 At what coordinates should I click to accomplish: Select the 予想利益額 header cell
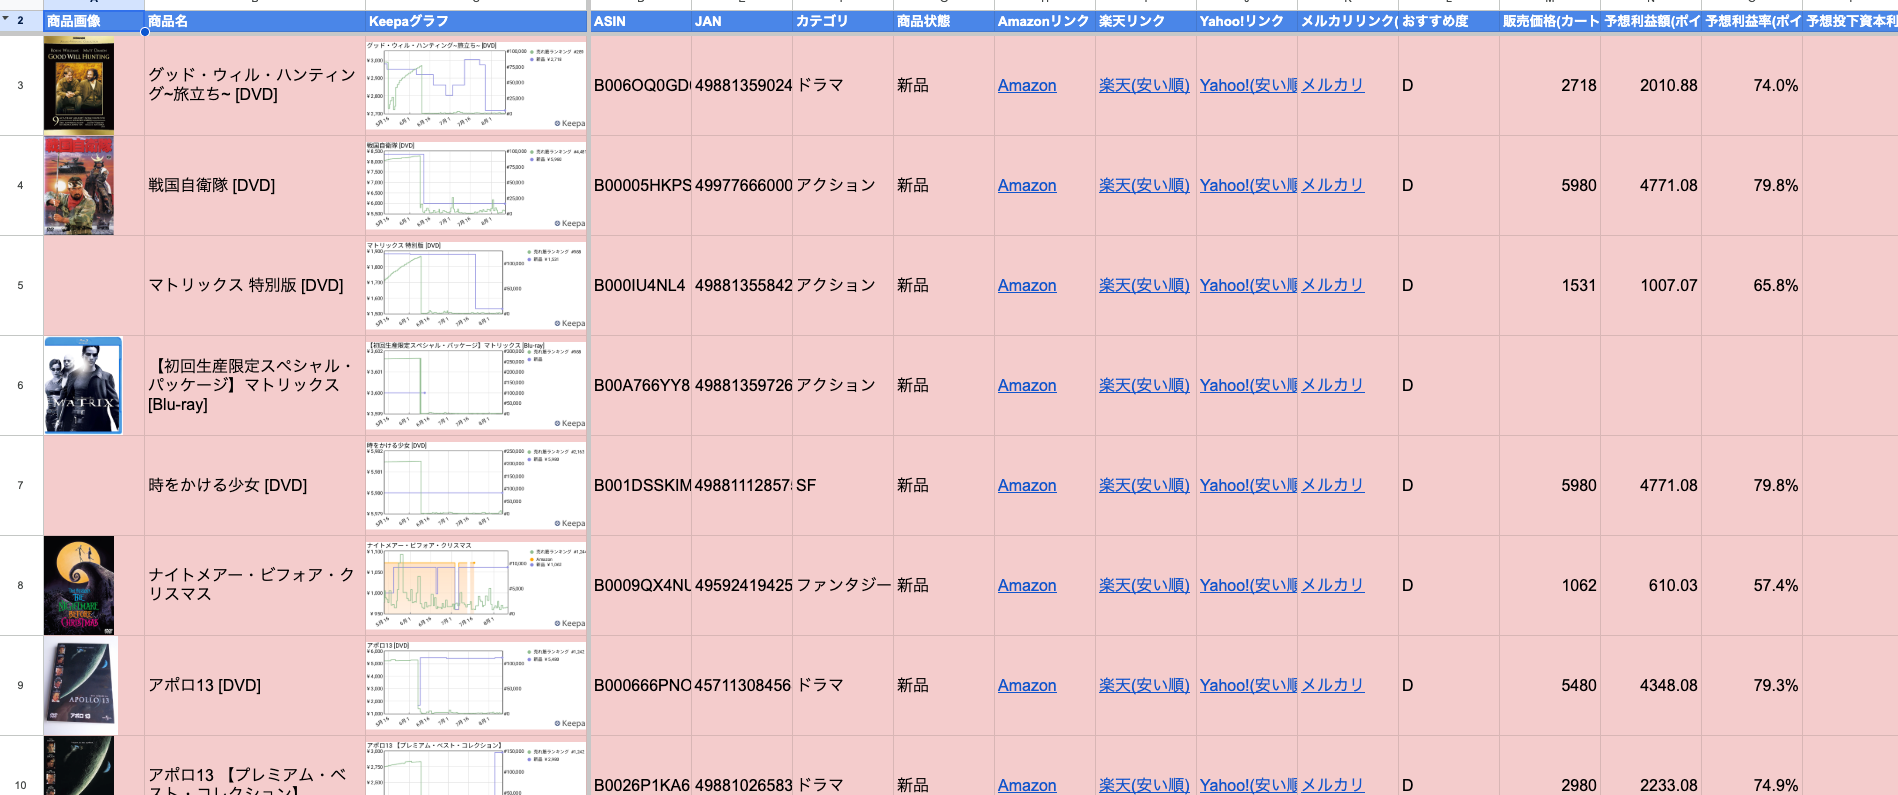(x=1651, y=21)
